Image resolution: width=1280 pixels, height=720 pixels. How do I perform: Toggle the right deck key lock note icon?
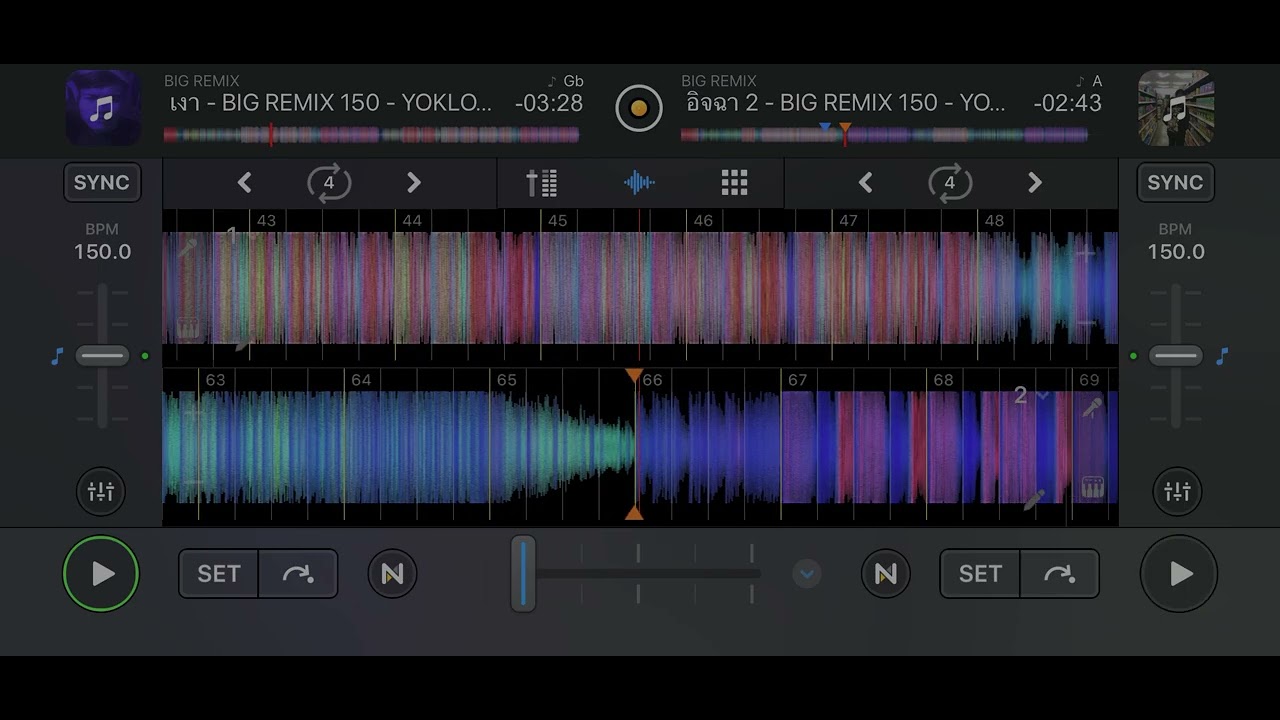click(1221, 356)
